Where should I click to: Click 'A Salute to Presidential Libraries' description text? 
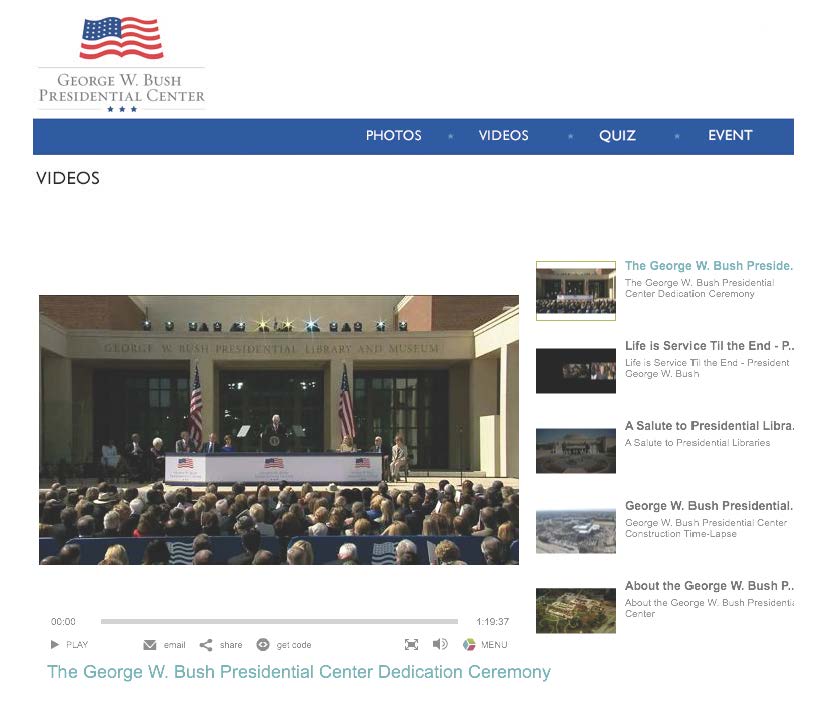click(x=697, y=443)
